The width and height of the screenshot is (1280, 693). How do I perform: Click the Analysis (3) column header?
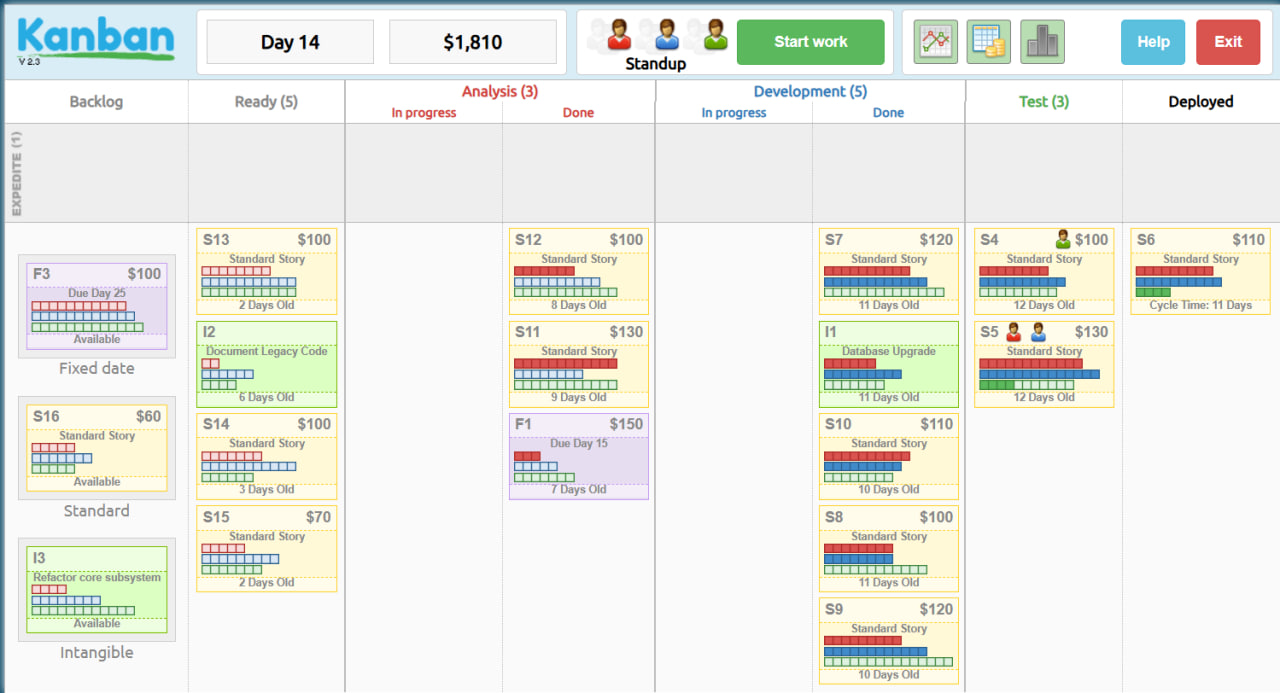499,92
